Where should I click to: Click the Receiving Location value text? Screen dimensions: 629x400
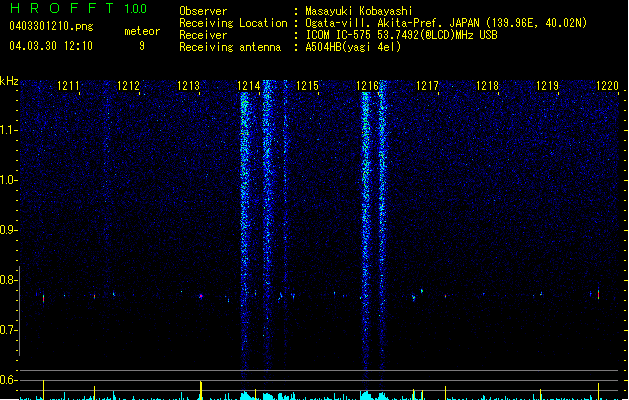[x=446, y=23]
